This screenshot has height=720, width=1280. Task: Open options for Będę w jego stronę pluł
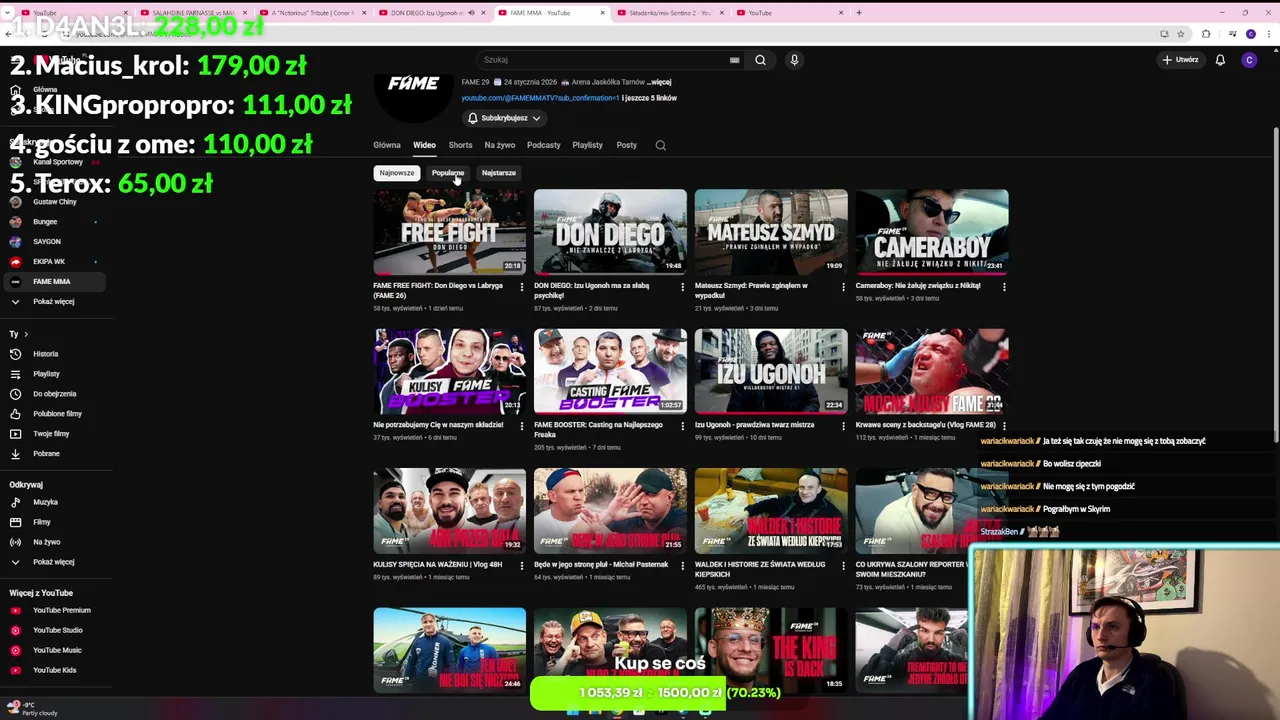682,566
